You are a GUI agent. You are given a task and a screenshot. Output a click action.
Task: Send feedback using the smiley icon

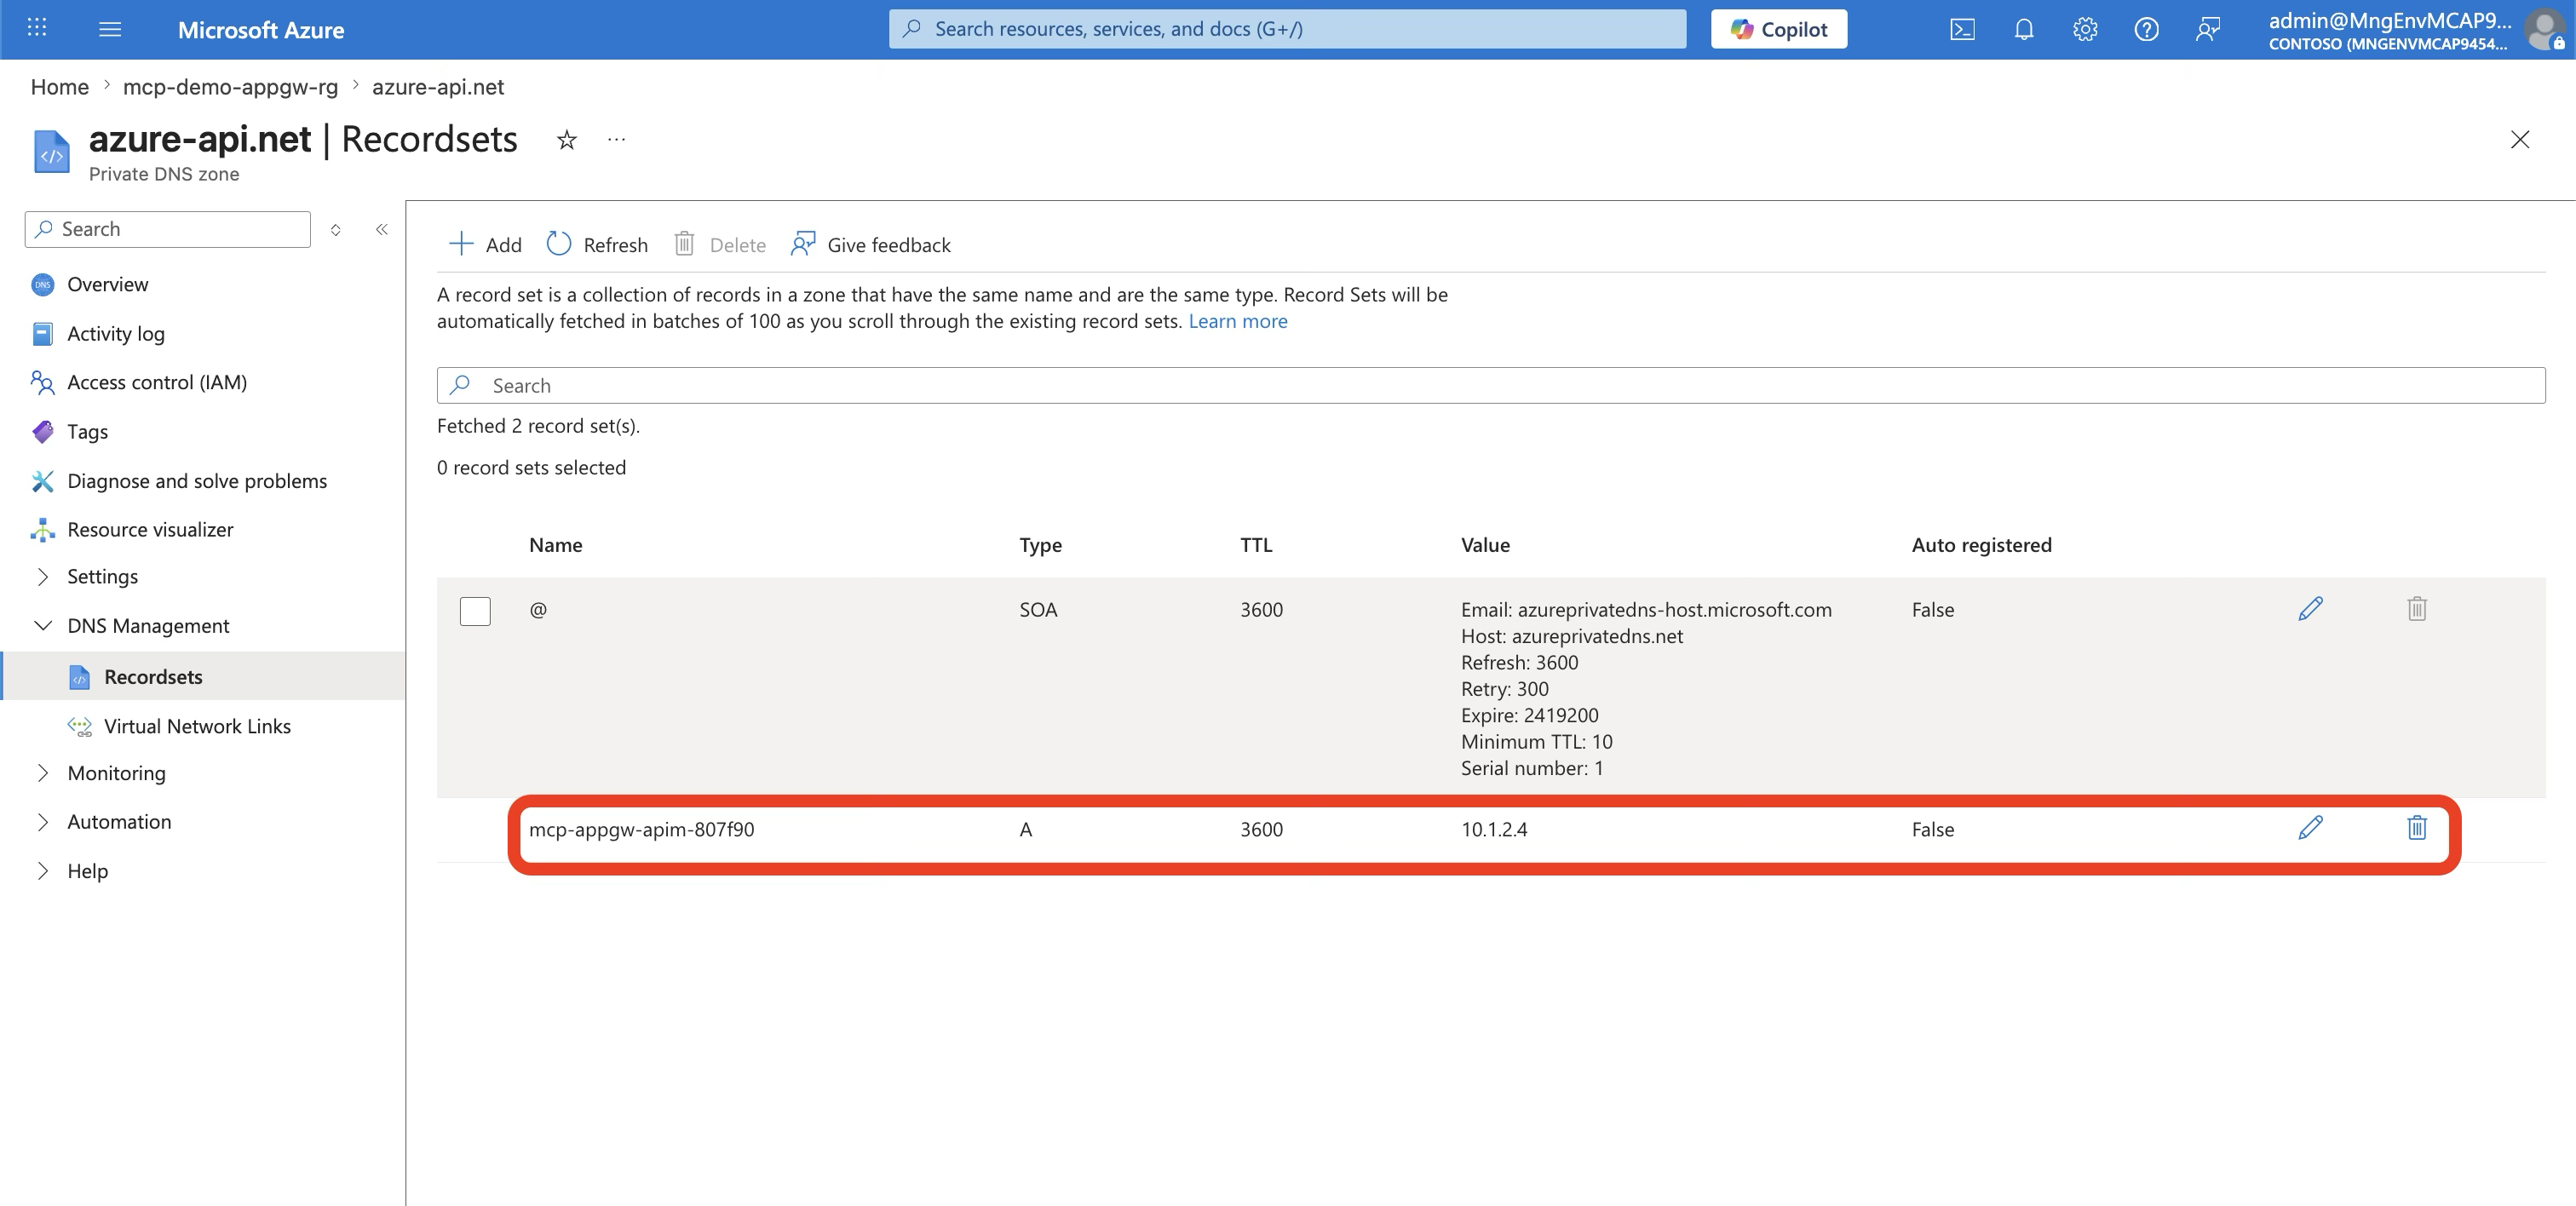point(2209,29)
